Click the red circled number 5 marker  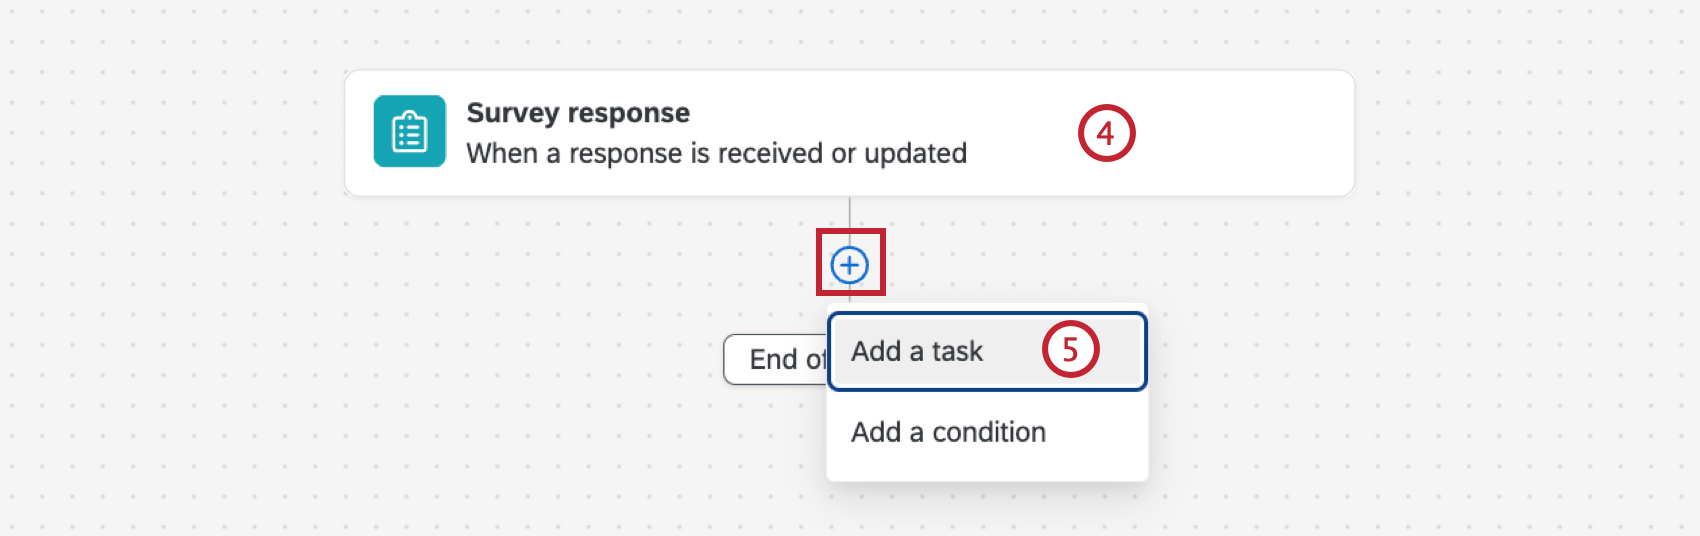(1070, 349)
